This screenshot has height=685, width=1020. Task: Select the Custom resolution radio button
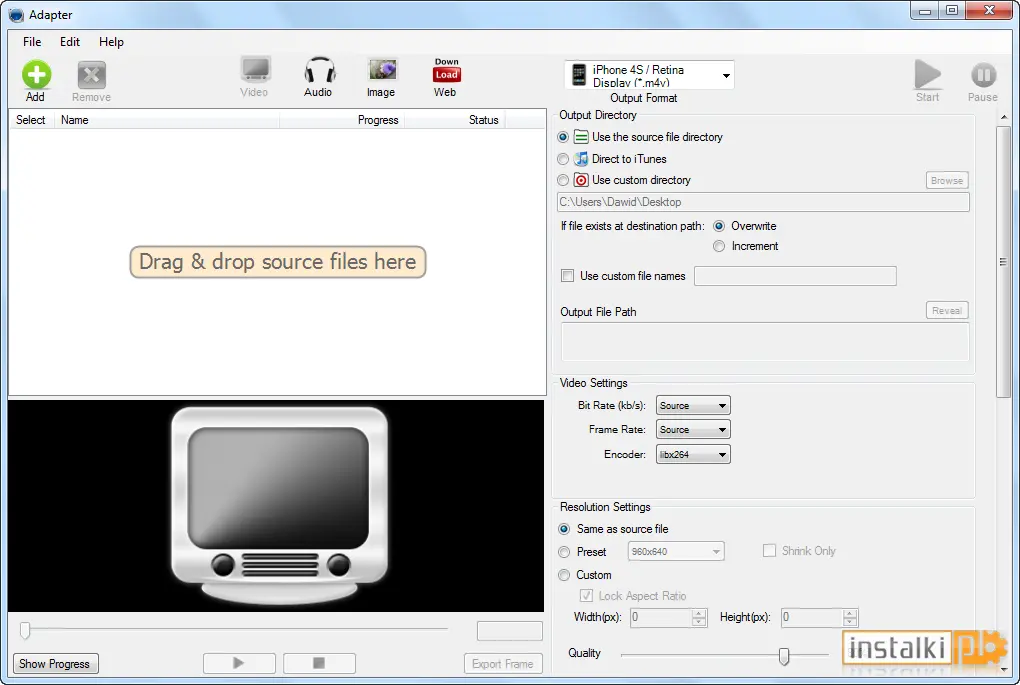point(564,575)
